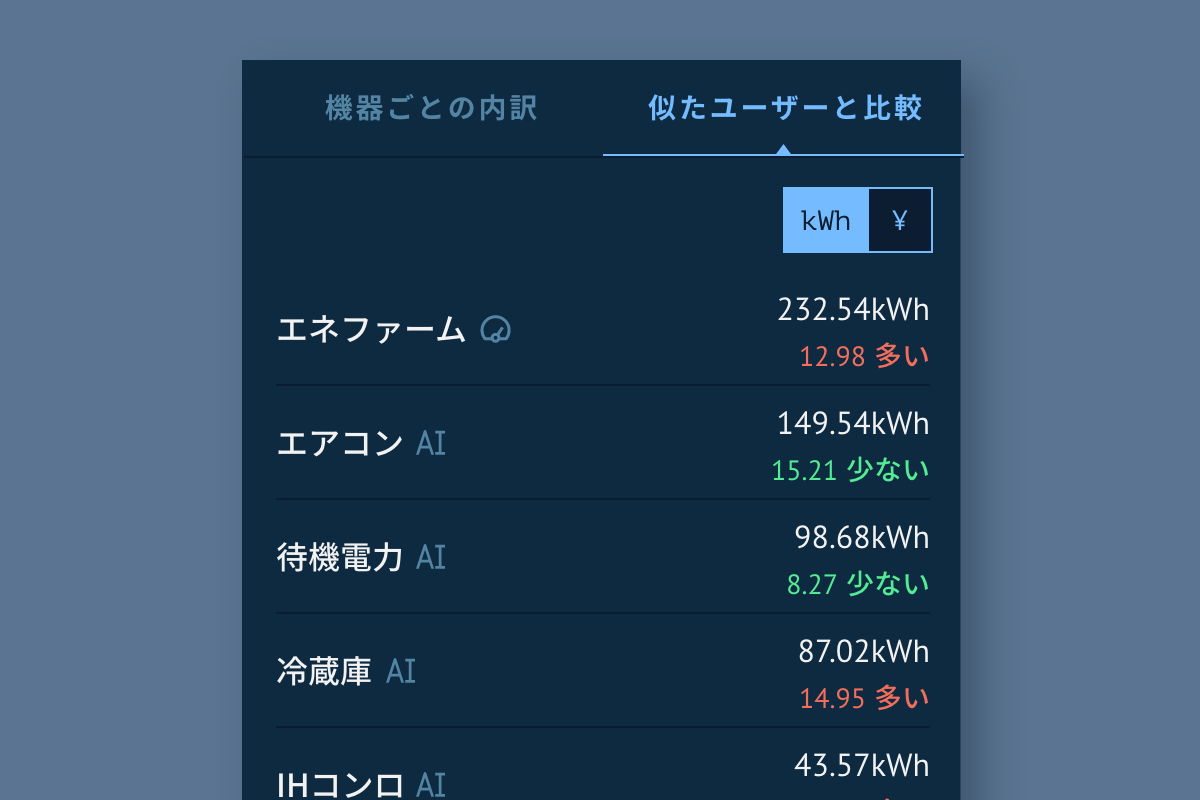The image size is (1200, 800).
Task: Click the AI badge next to エアコン
Action: [x=431, y=443]
